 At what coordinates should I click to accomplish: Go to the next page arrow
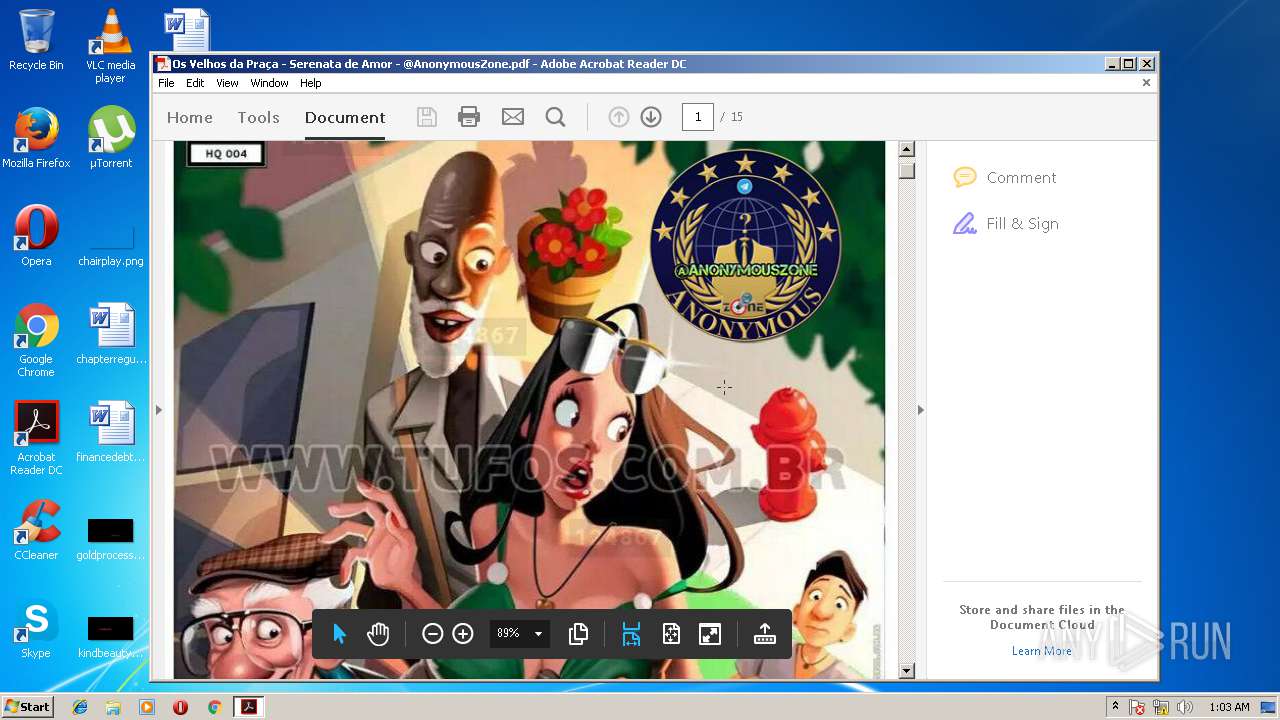(x=651, y=117)
